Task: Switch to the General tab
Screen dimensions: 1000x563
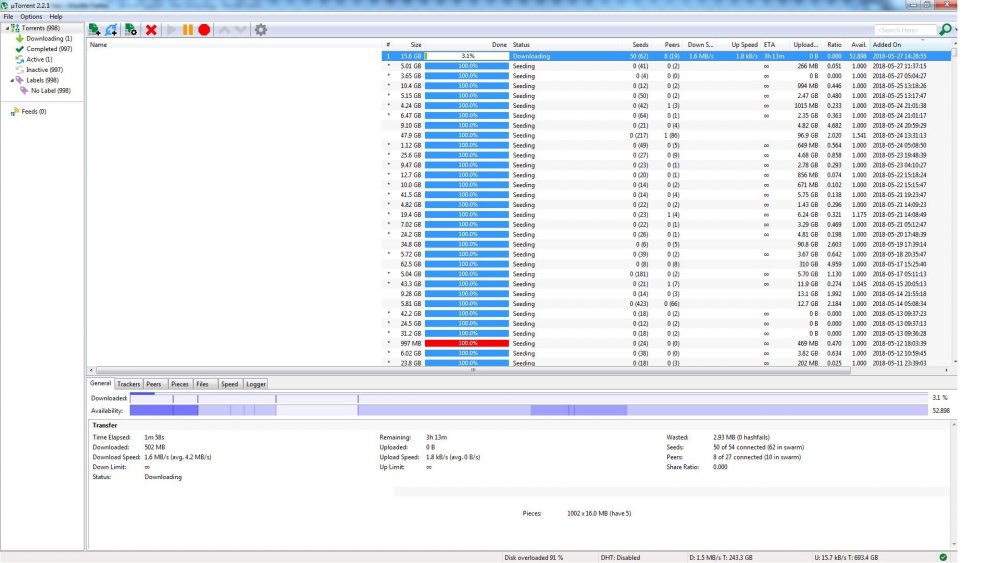Action: pos(100,383)
